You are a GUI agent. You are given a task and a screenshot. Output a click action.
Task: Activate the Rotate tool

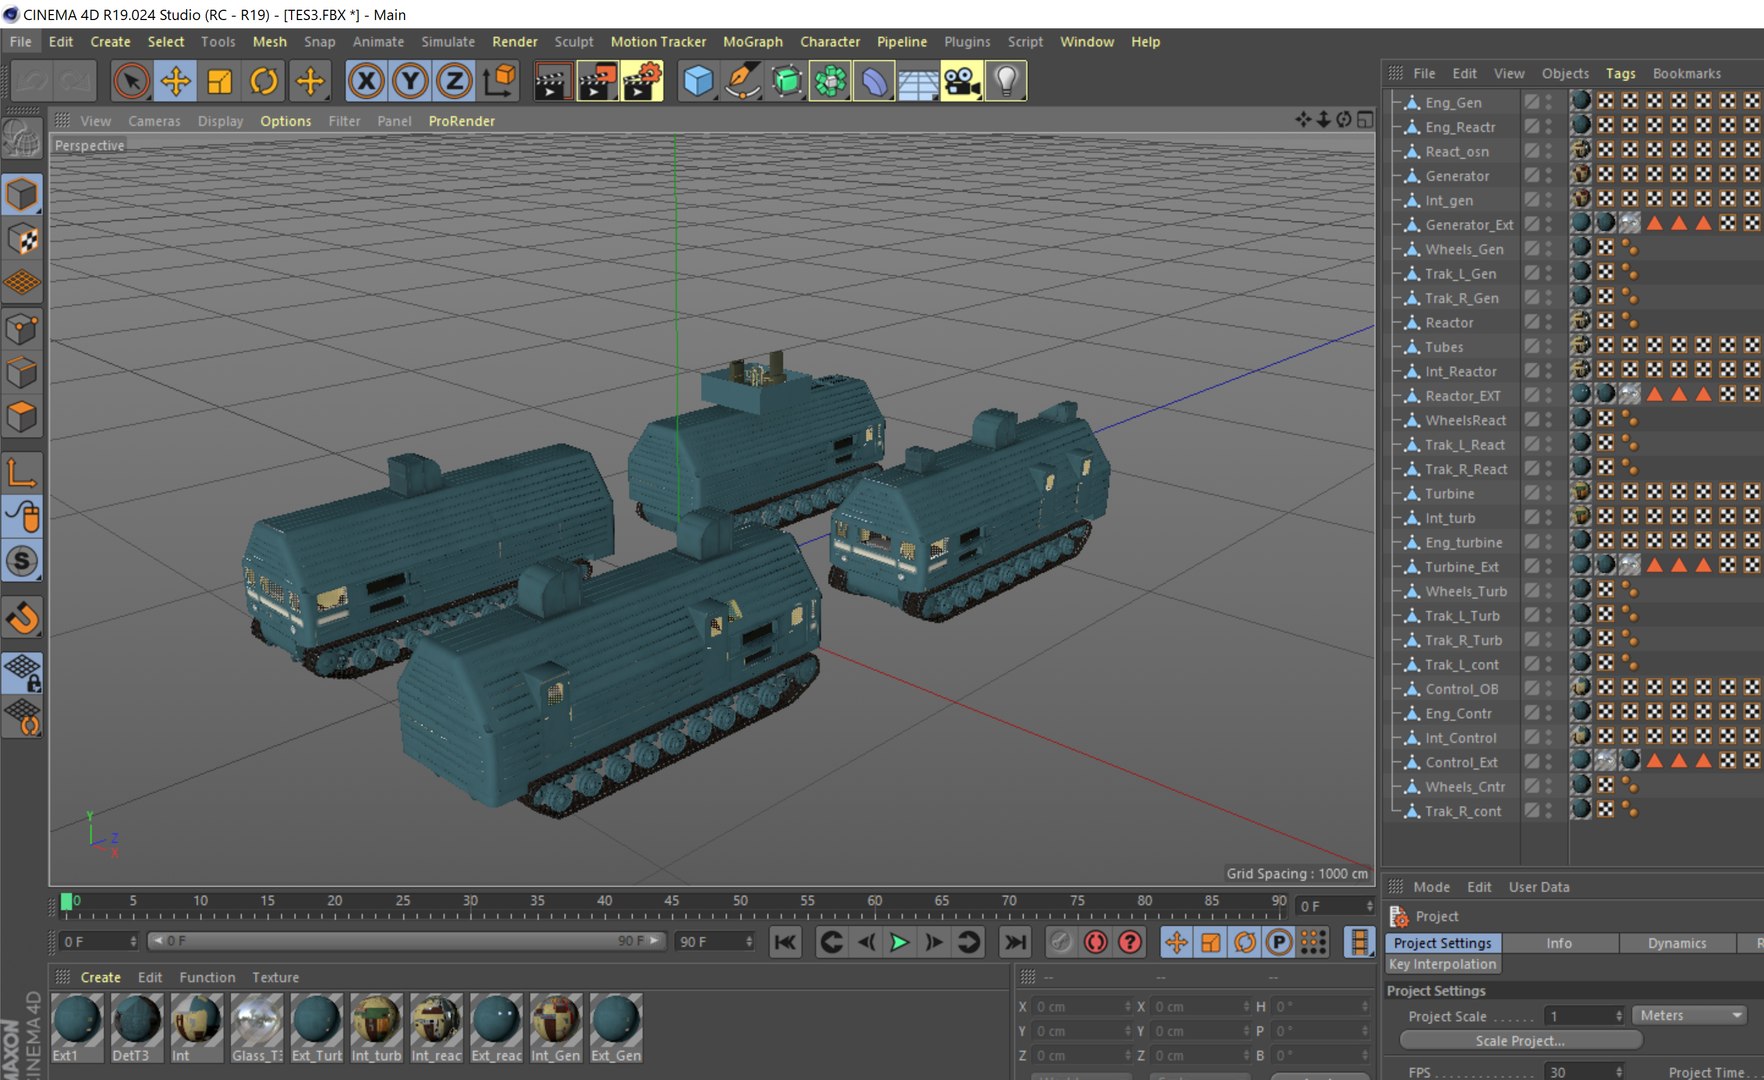tap(264, 81)
